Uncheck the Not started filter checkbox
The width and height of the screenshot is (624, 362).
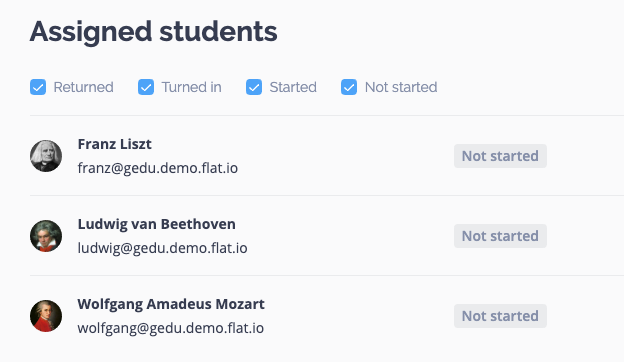point(349,87)
